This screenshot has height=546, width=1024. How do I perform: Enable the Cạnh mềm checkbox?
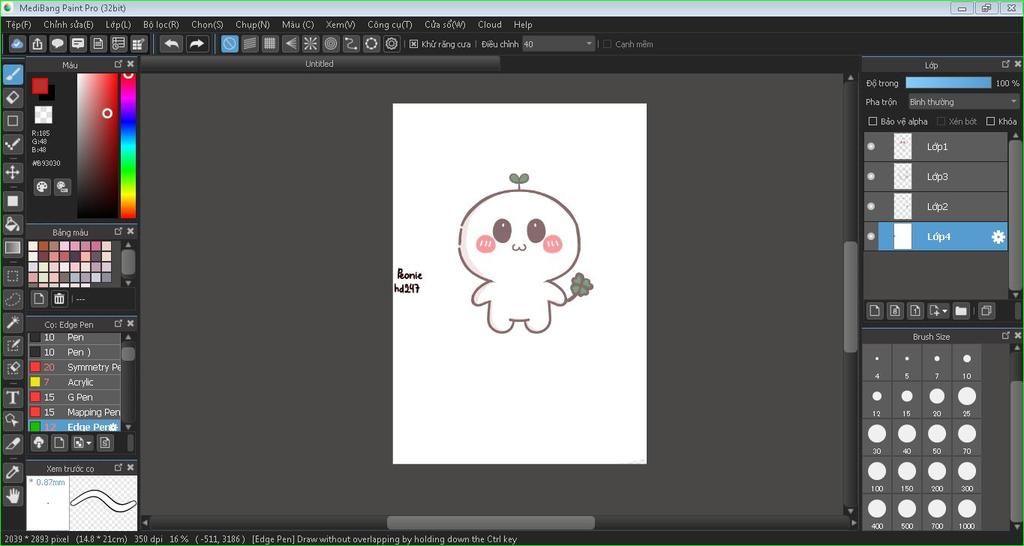(607, 44)
